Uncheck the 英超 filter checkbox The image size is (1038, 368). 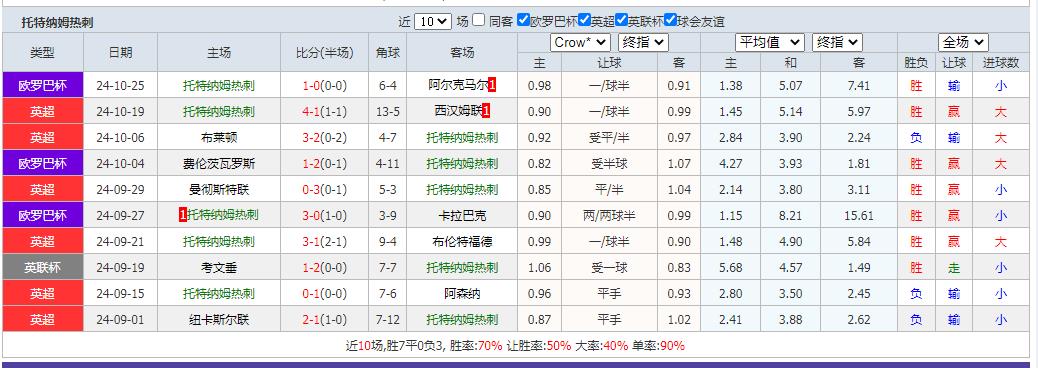point(584,21)
